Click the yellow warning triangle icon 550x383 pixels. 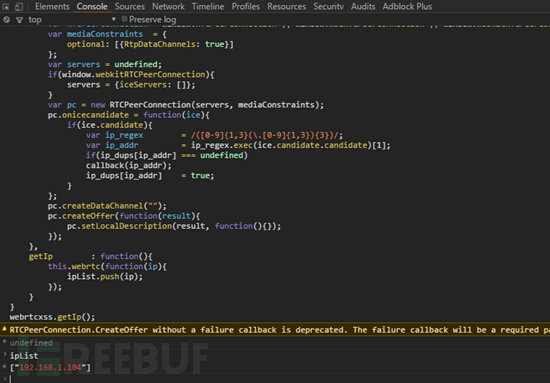click(4, 329)
